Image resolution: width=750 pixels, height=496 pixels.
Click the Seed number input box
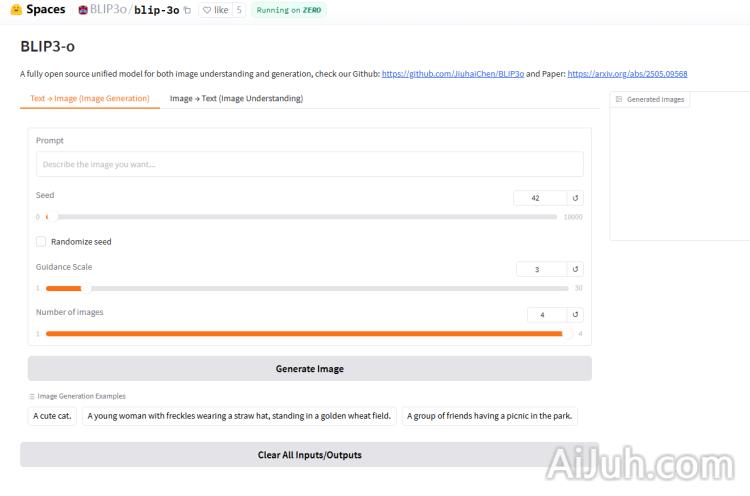(540, 198)
